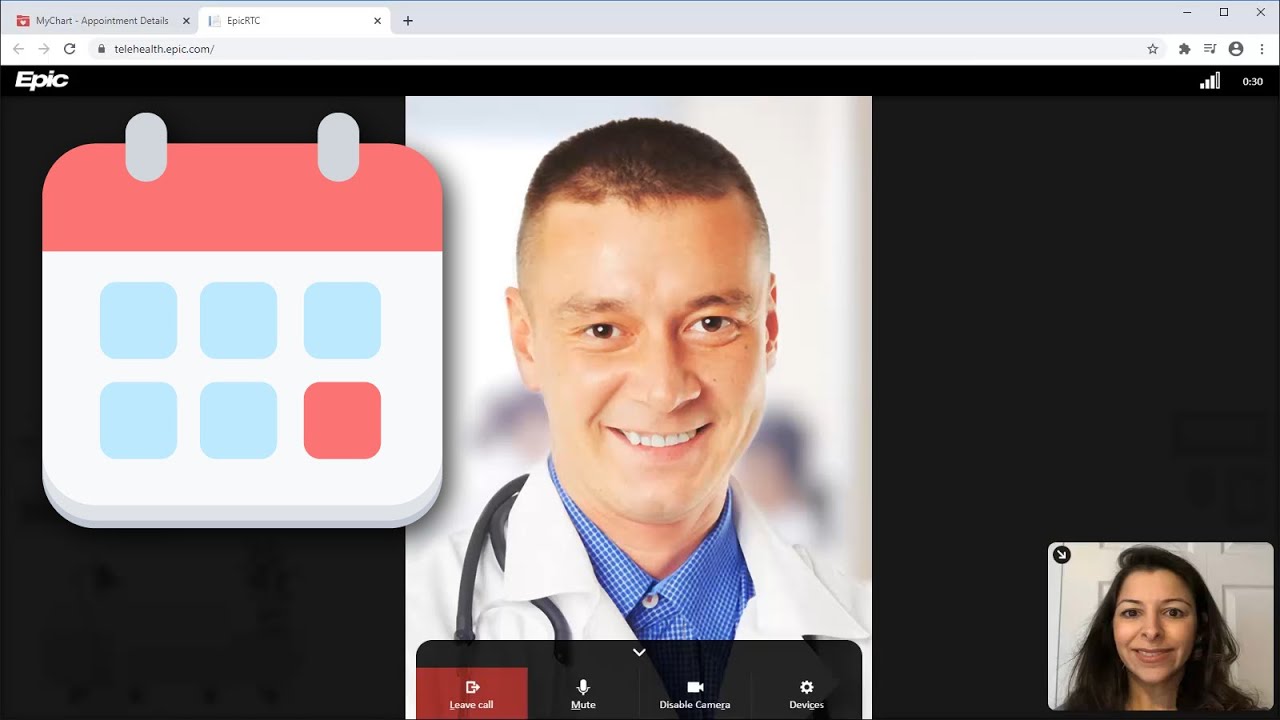Click the Epic logo
This screenshot has height=720, width=1280.
(x=42, y=81)
